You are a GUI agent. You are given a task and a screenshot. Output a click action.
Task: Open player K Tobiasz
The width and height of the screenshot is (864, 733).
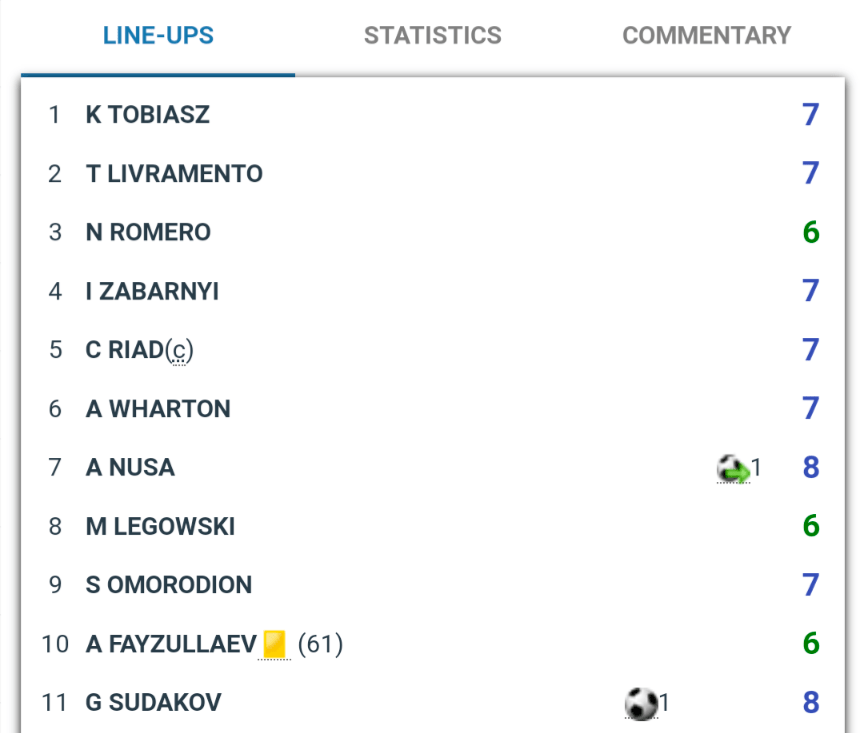click(148, 115)
